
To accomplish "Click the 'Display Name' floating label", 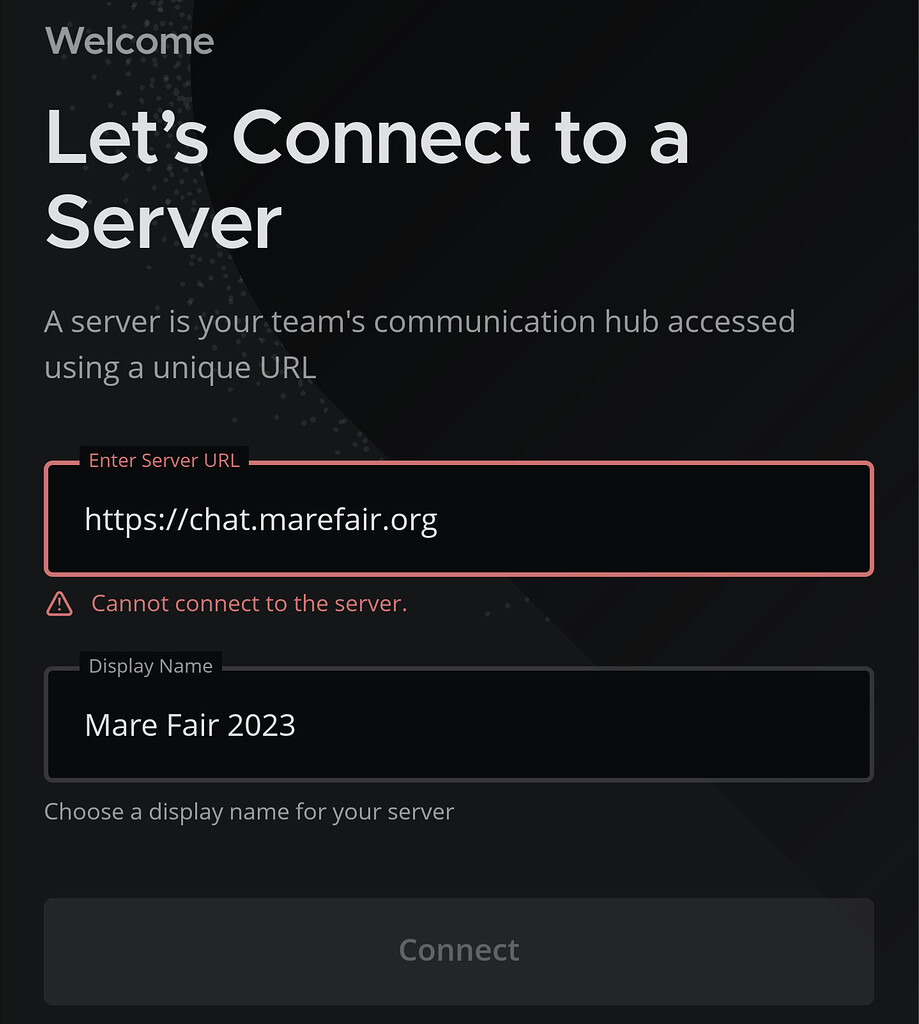I will 151,666.
